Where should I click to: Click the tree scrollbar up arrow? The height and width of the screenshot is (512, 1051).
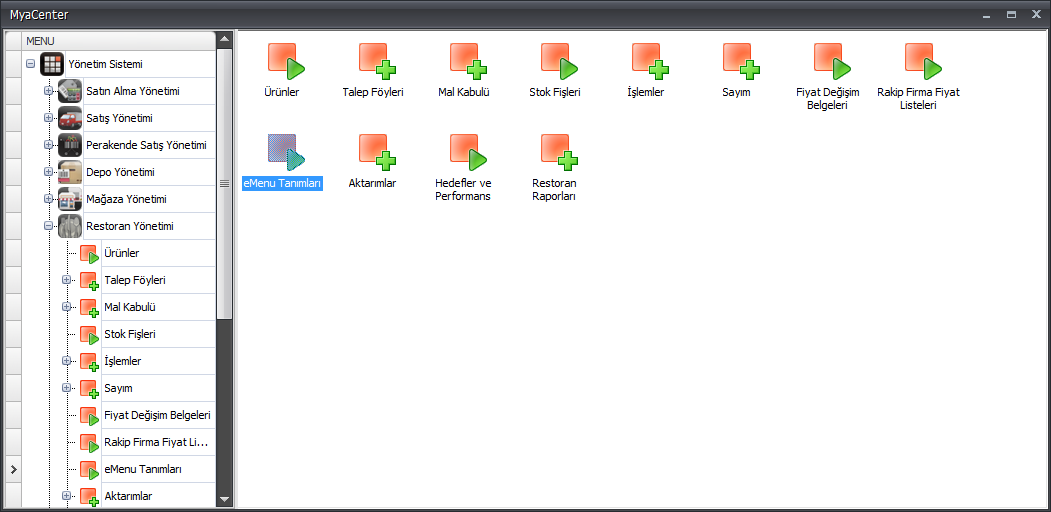(x=224, y=39)
